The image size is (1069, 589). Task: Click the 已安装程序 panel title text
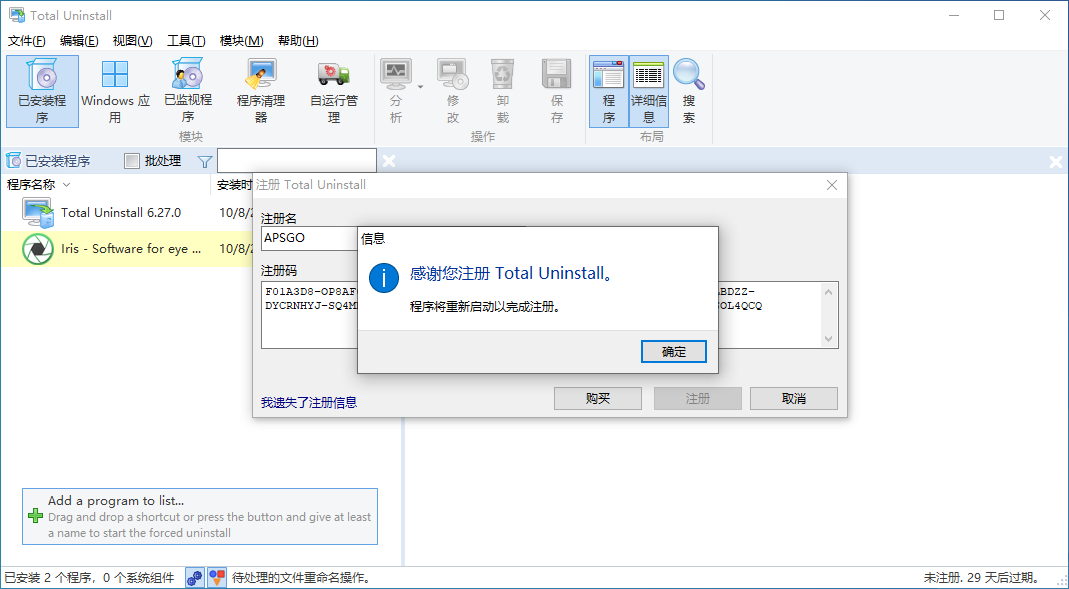[58, 162]
